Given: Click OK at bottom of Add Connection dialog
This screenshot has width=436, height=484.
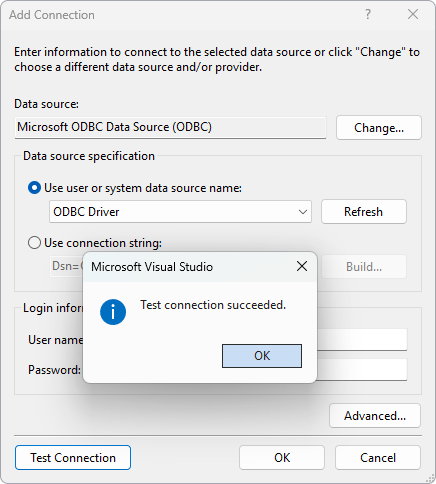Looking at the screenshot, I should [x=282, y=458].
